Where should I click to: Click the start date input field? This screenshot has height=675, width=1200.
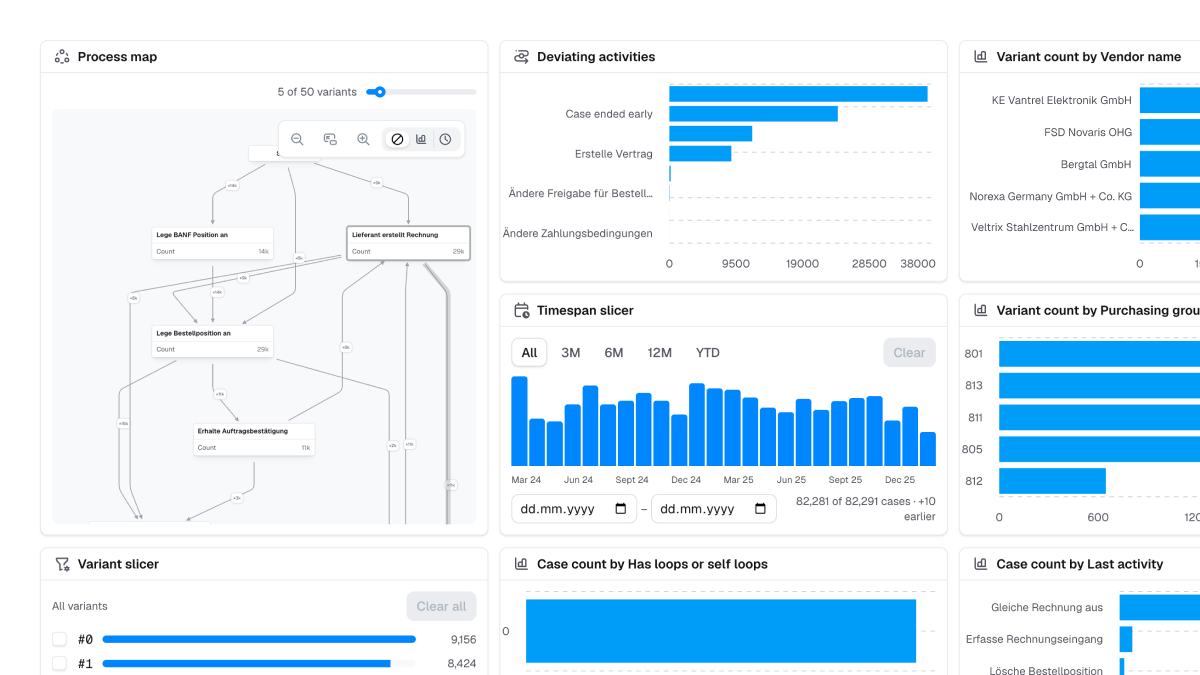coord(574,509)
